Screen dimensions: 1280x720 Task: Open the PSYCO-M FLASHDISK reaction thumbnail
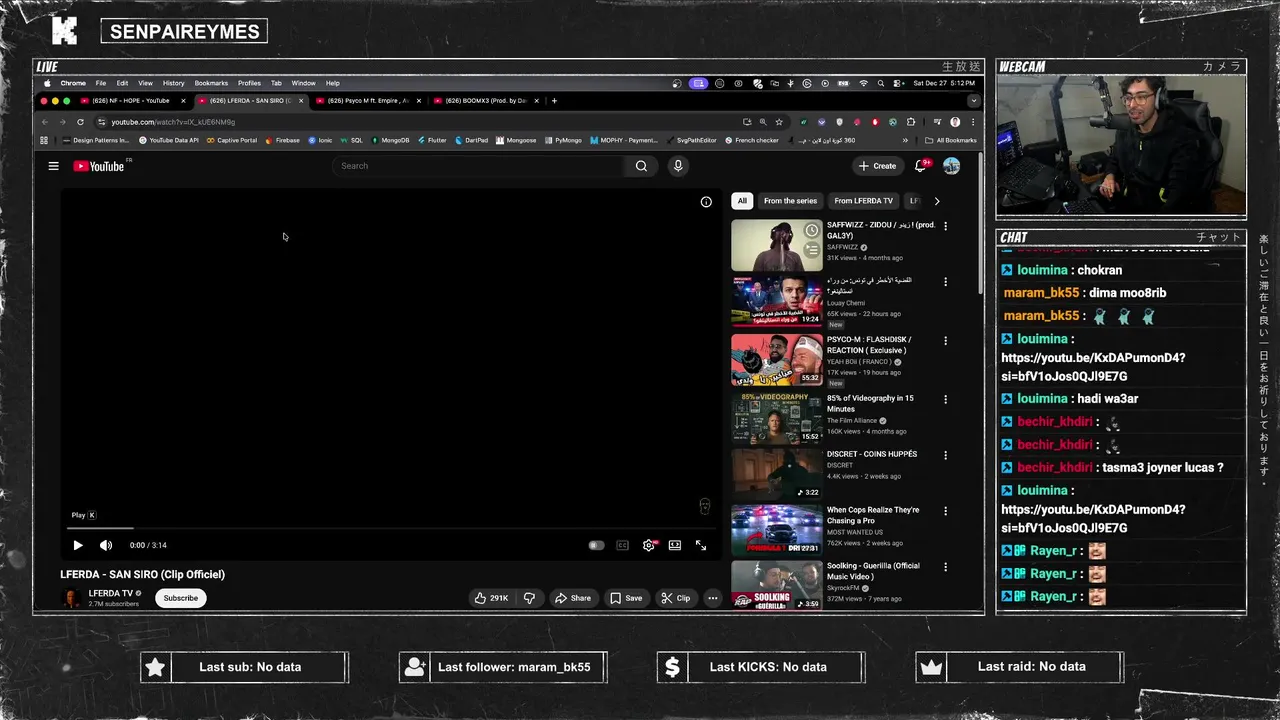[777, 360]
